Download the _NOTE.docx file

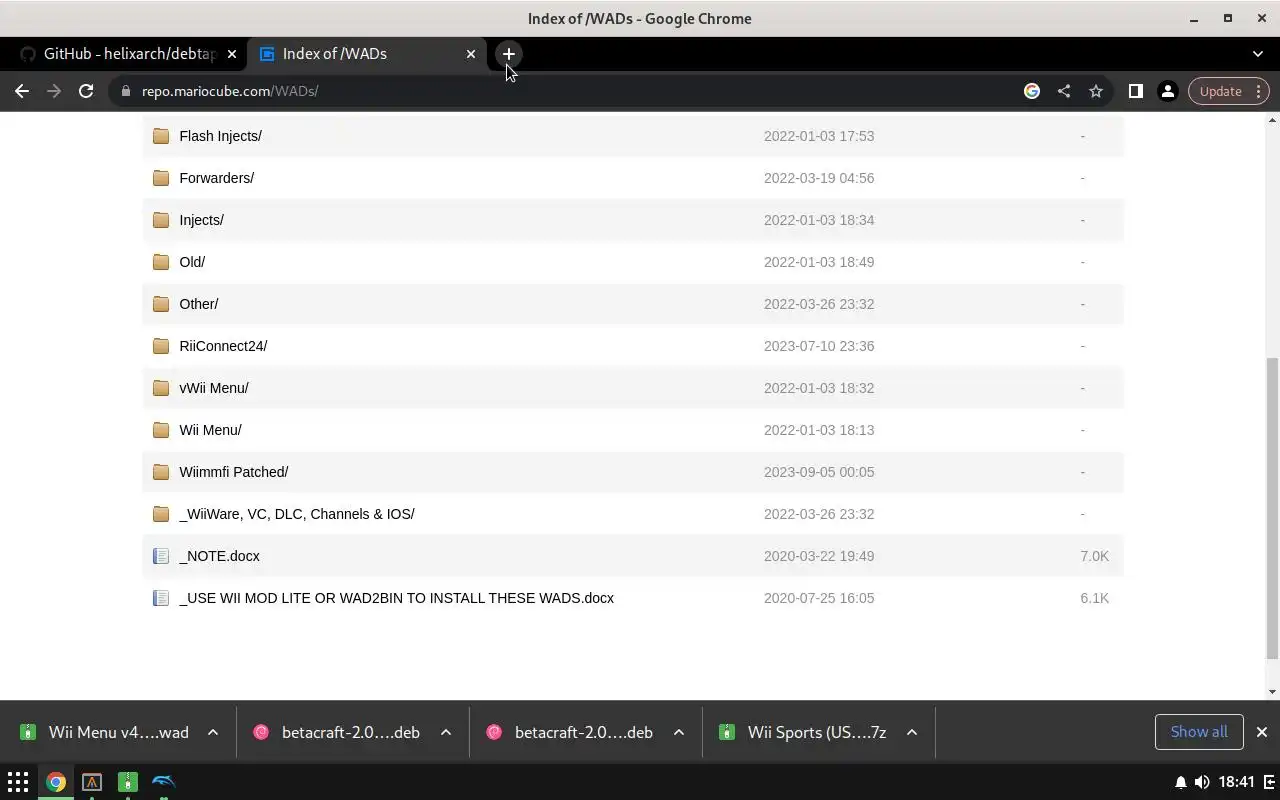(x=219, y=556)
